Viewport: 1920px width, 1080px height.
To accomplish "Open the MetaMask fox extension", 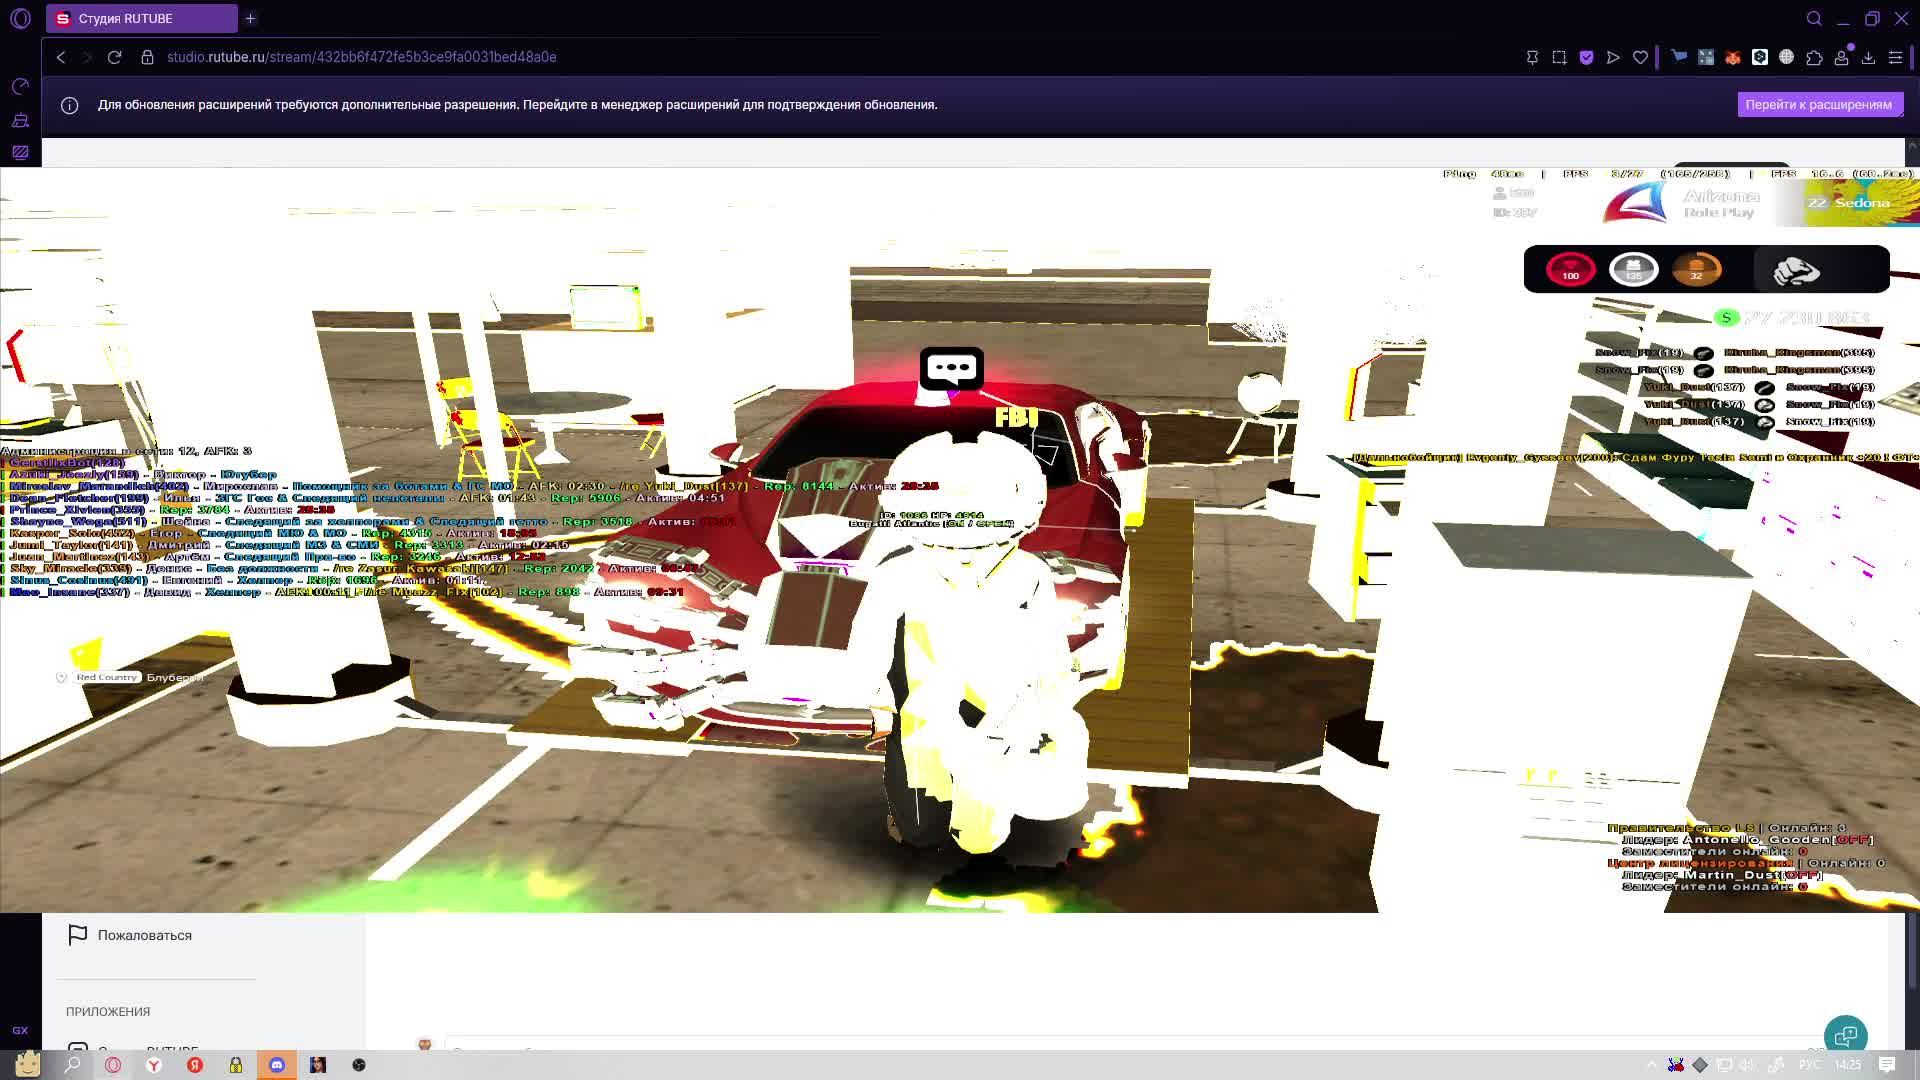I will (x=1732, y=58).
